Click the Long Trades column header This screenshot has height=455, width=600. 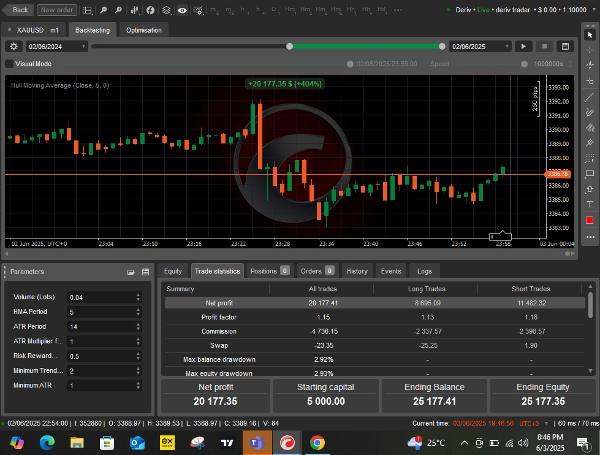(426, 289)
